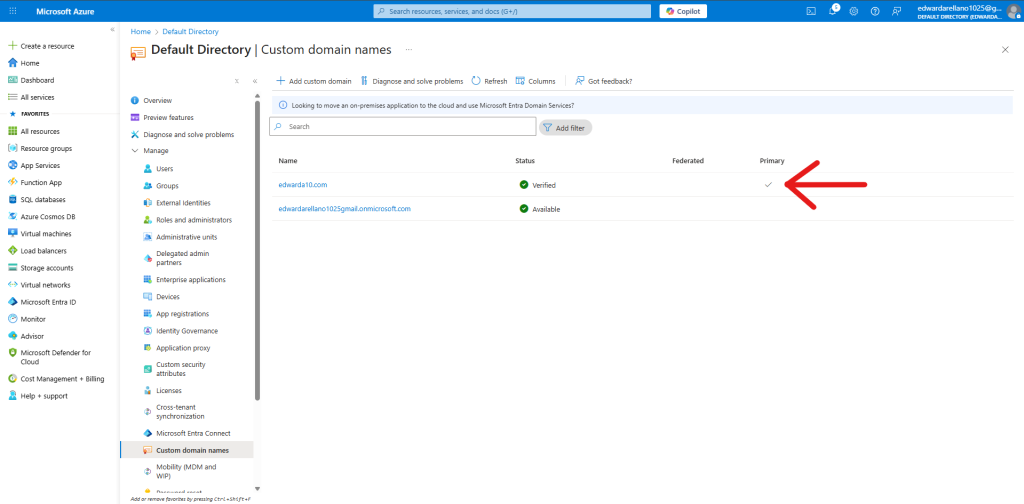The width and height of the screenshot is (1024, 504).
Task: Click the portal search box
Action: [x=512, y=11]
